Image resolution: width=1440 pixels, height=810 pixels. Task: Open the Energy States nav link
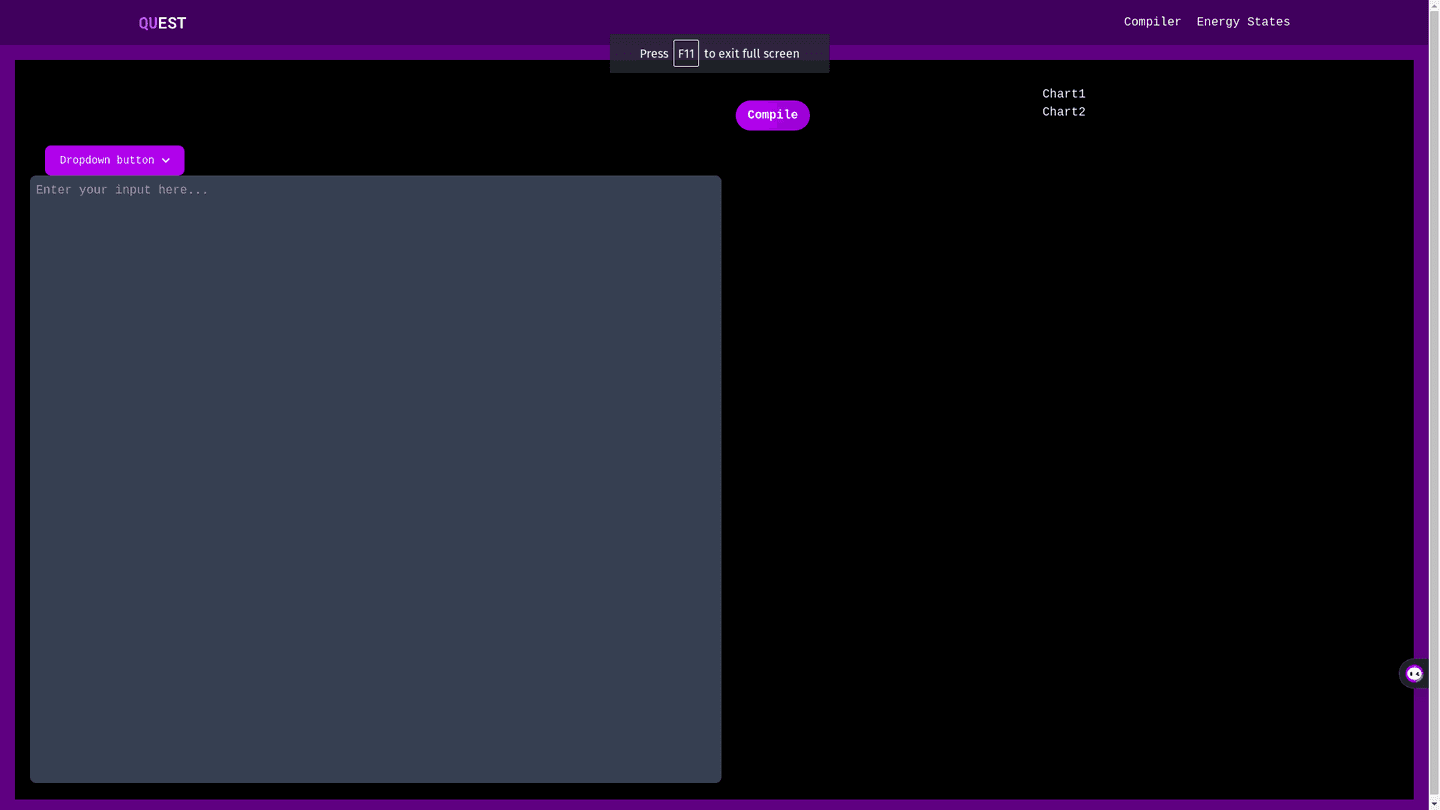pos(1243,22)
